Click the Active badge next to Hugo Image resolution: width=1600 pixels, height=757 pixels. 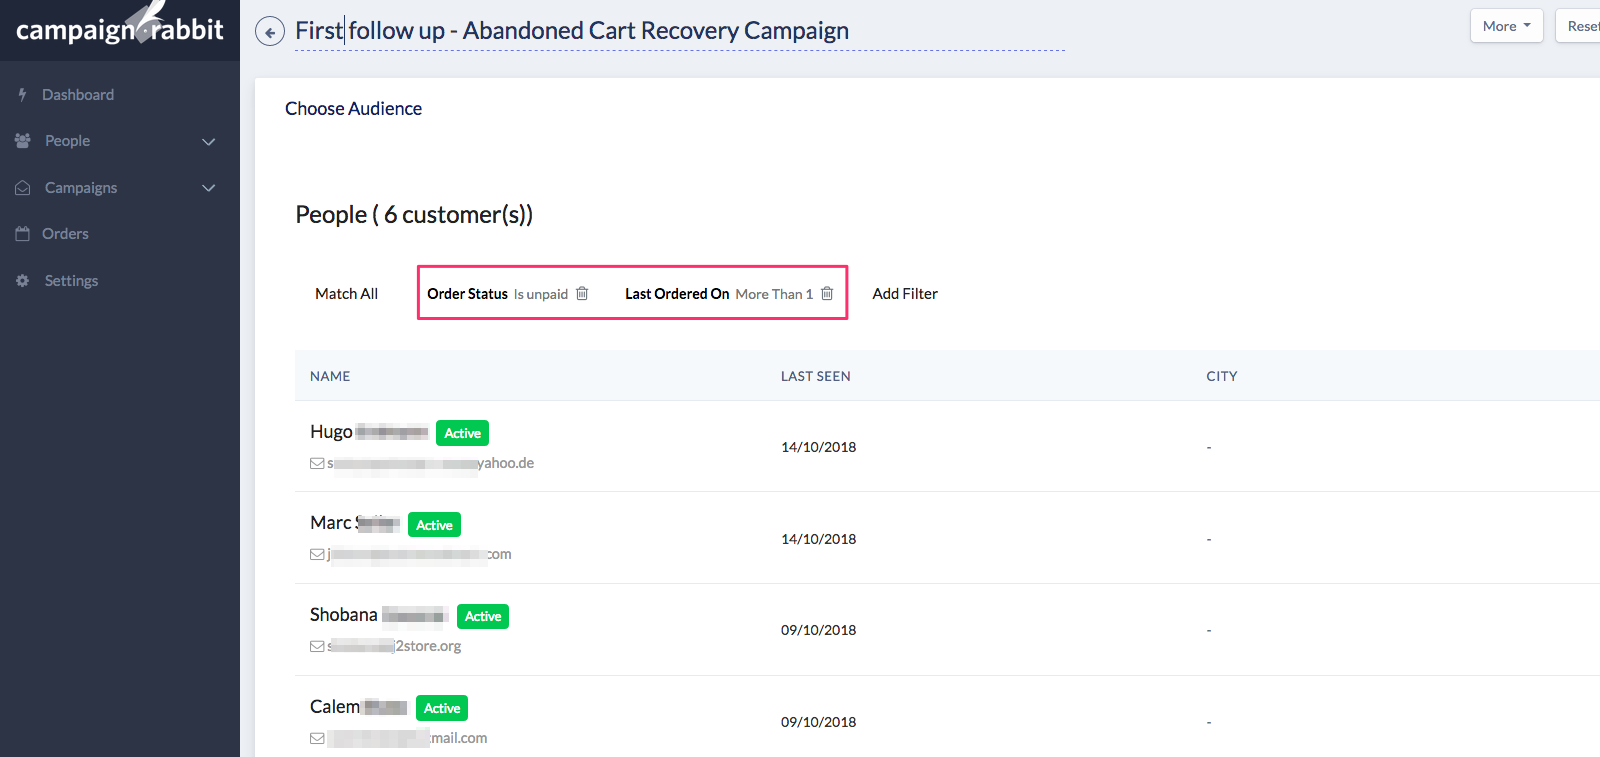coord(462,433)
